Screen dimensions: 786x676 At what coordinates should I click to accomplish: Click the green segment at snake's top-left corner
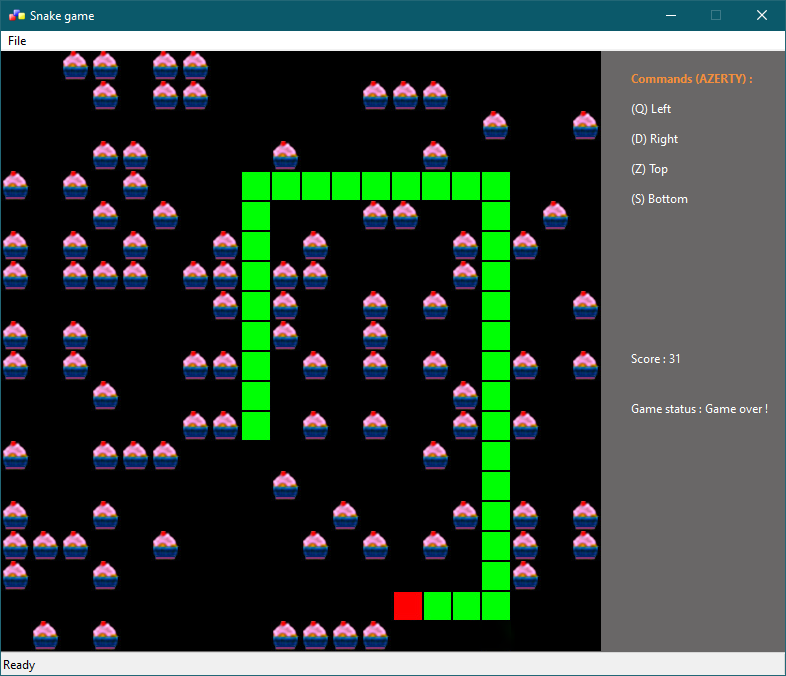[x=256, y=186]
